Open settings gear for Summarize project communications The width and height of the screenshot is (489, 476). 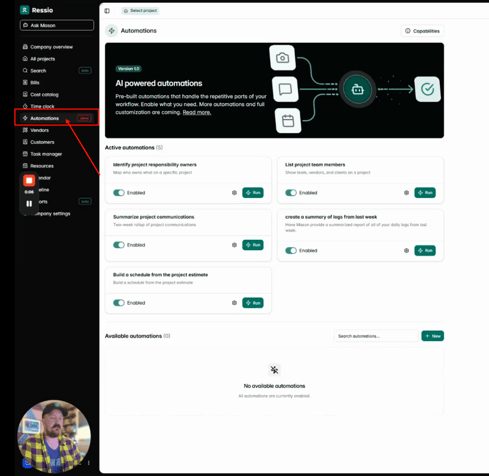[x=234, y=245]
